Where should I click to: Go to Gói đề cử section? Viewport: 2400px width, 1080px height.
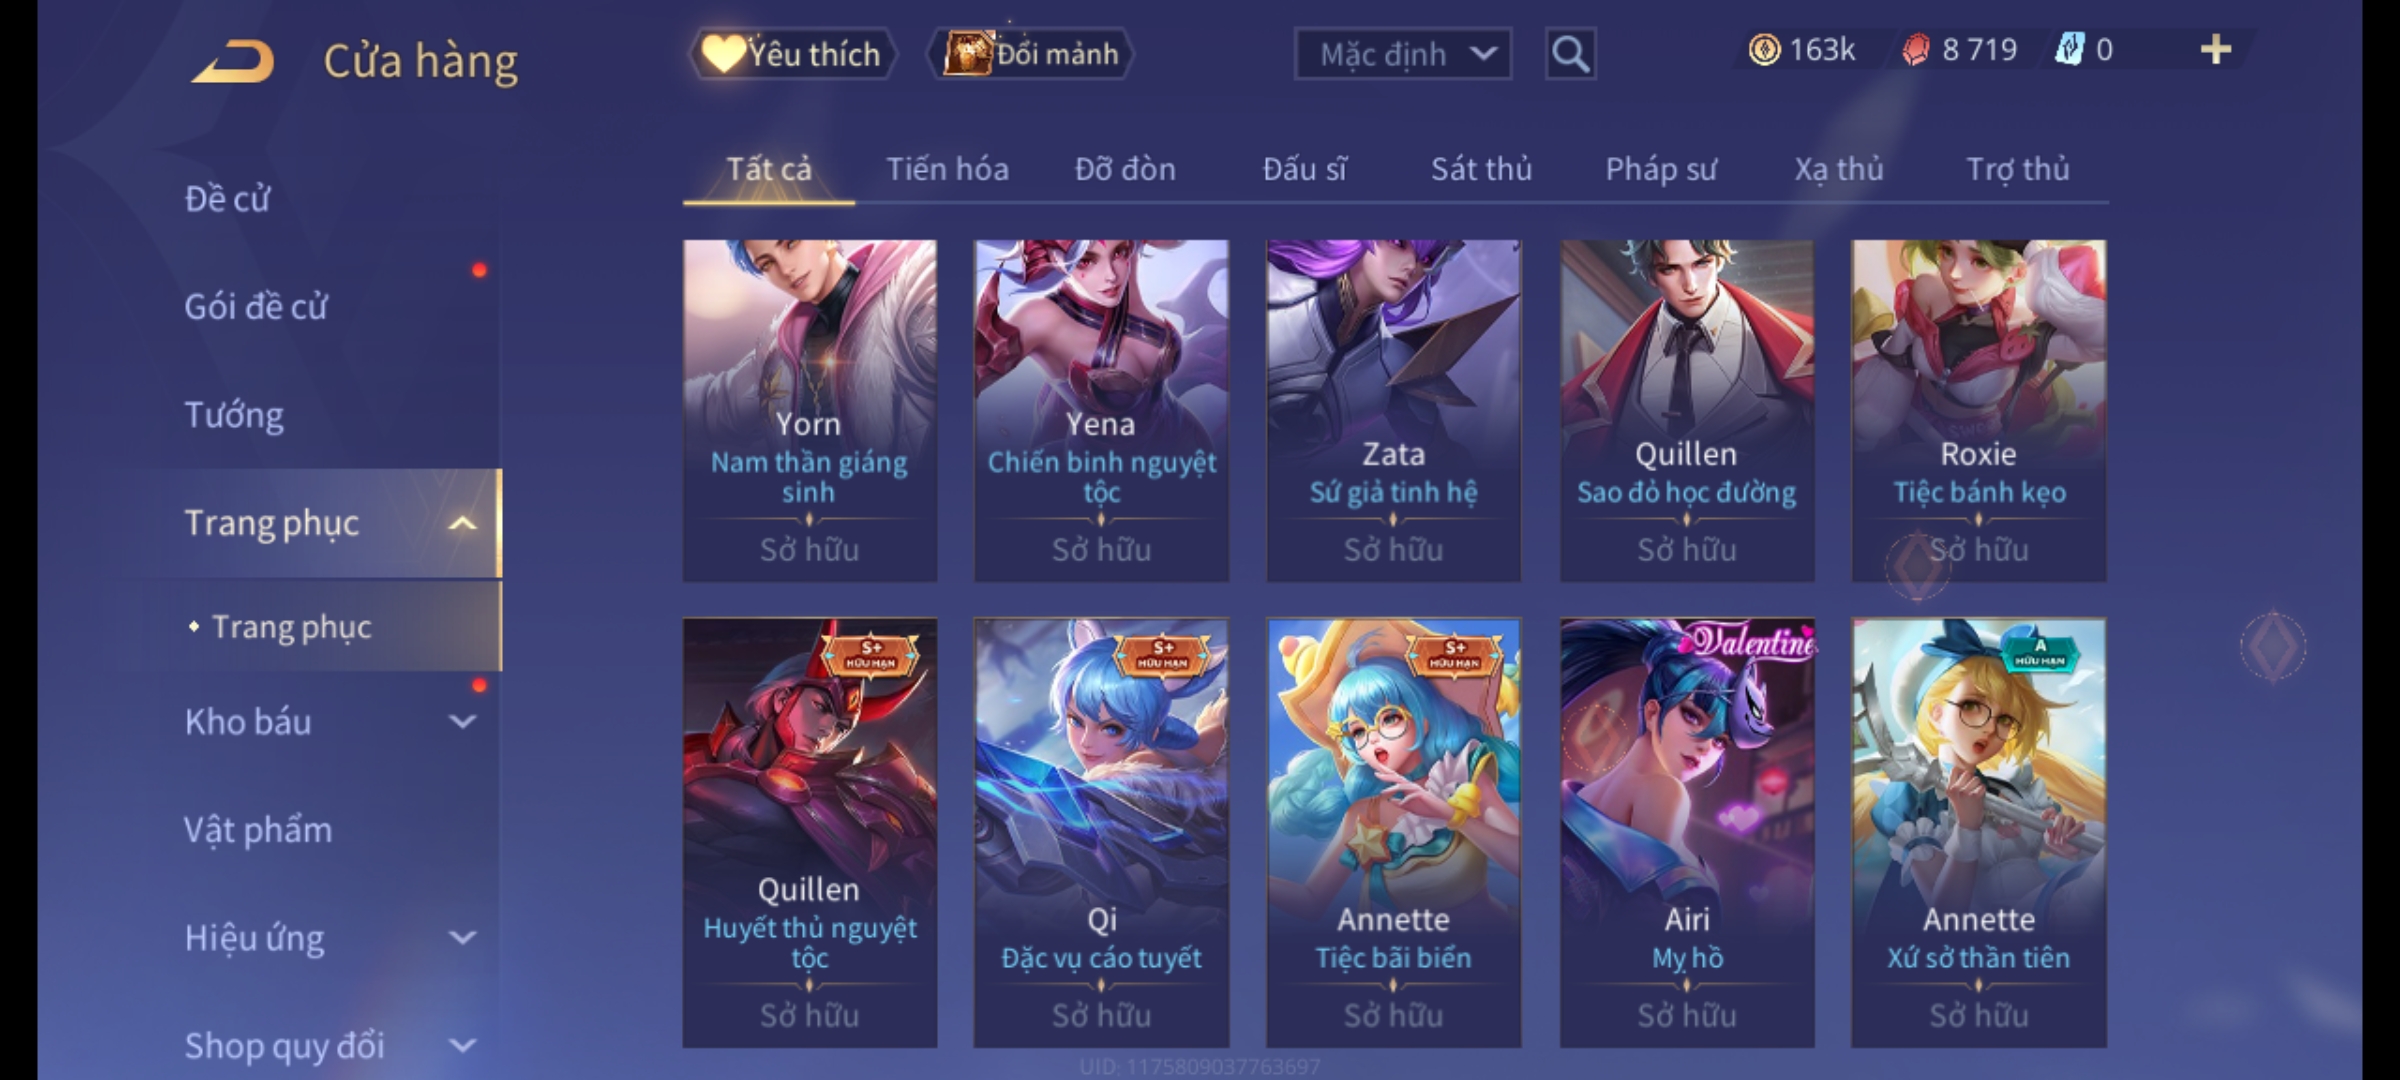(x=256, y=307)
